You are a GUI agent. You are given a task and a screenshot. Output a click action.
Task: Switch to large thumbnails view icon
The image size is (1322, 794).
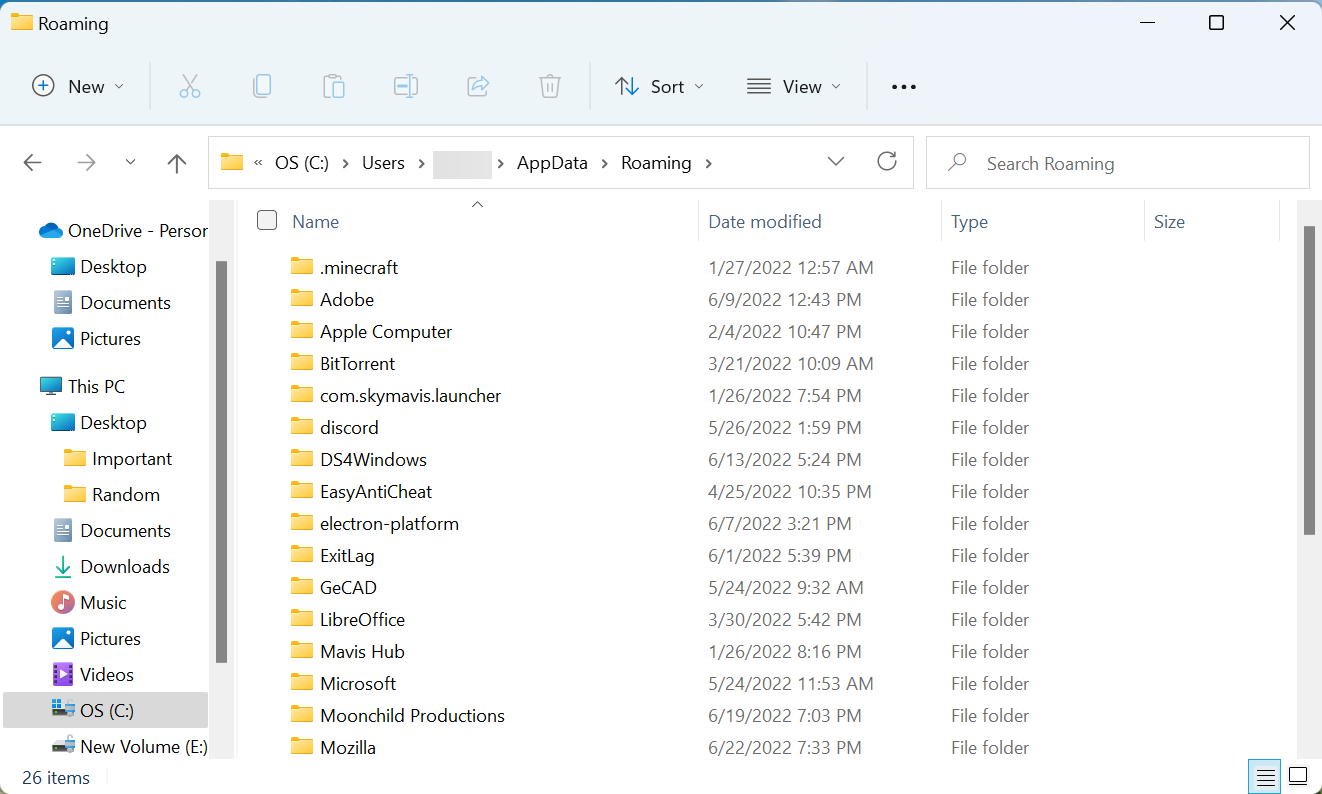tap(1298, 776)
